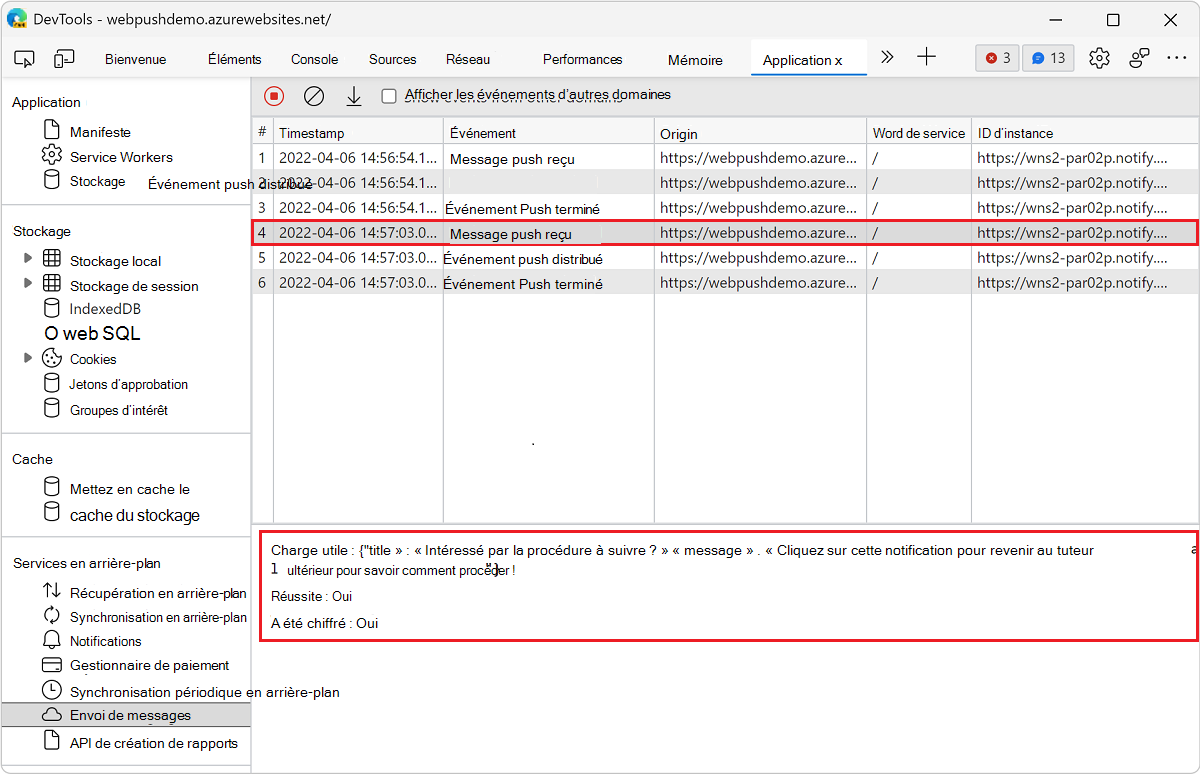Select row 4 Message push reçu
Image resolution: width=1200 pixels, height=774 pixels.
[x=726, y=232]
